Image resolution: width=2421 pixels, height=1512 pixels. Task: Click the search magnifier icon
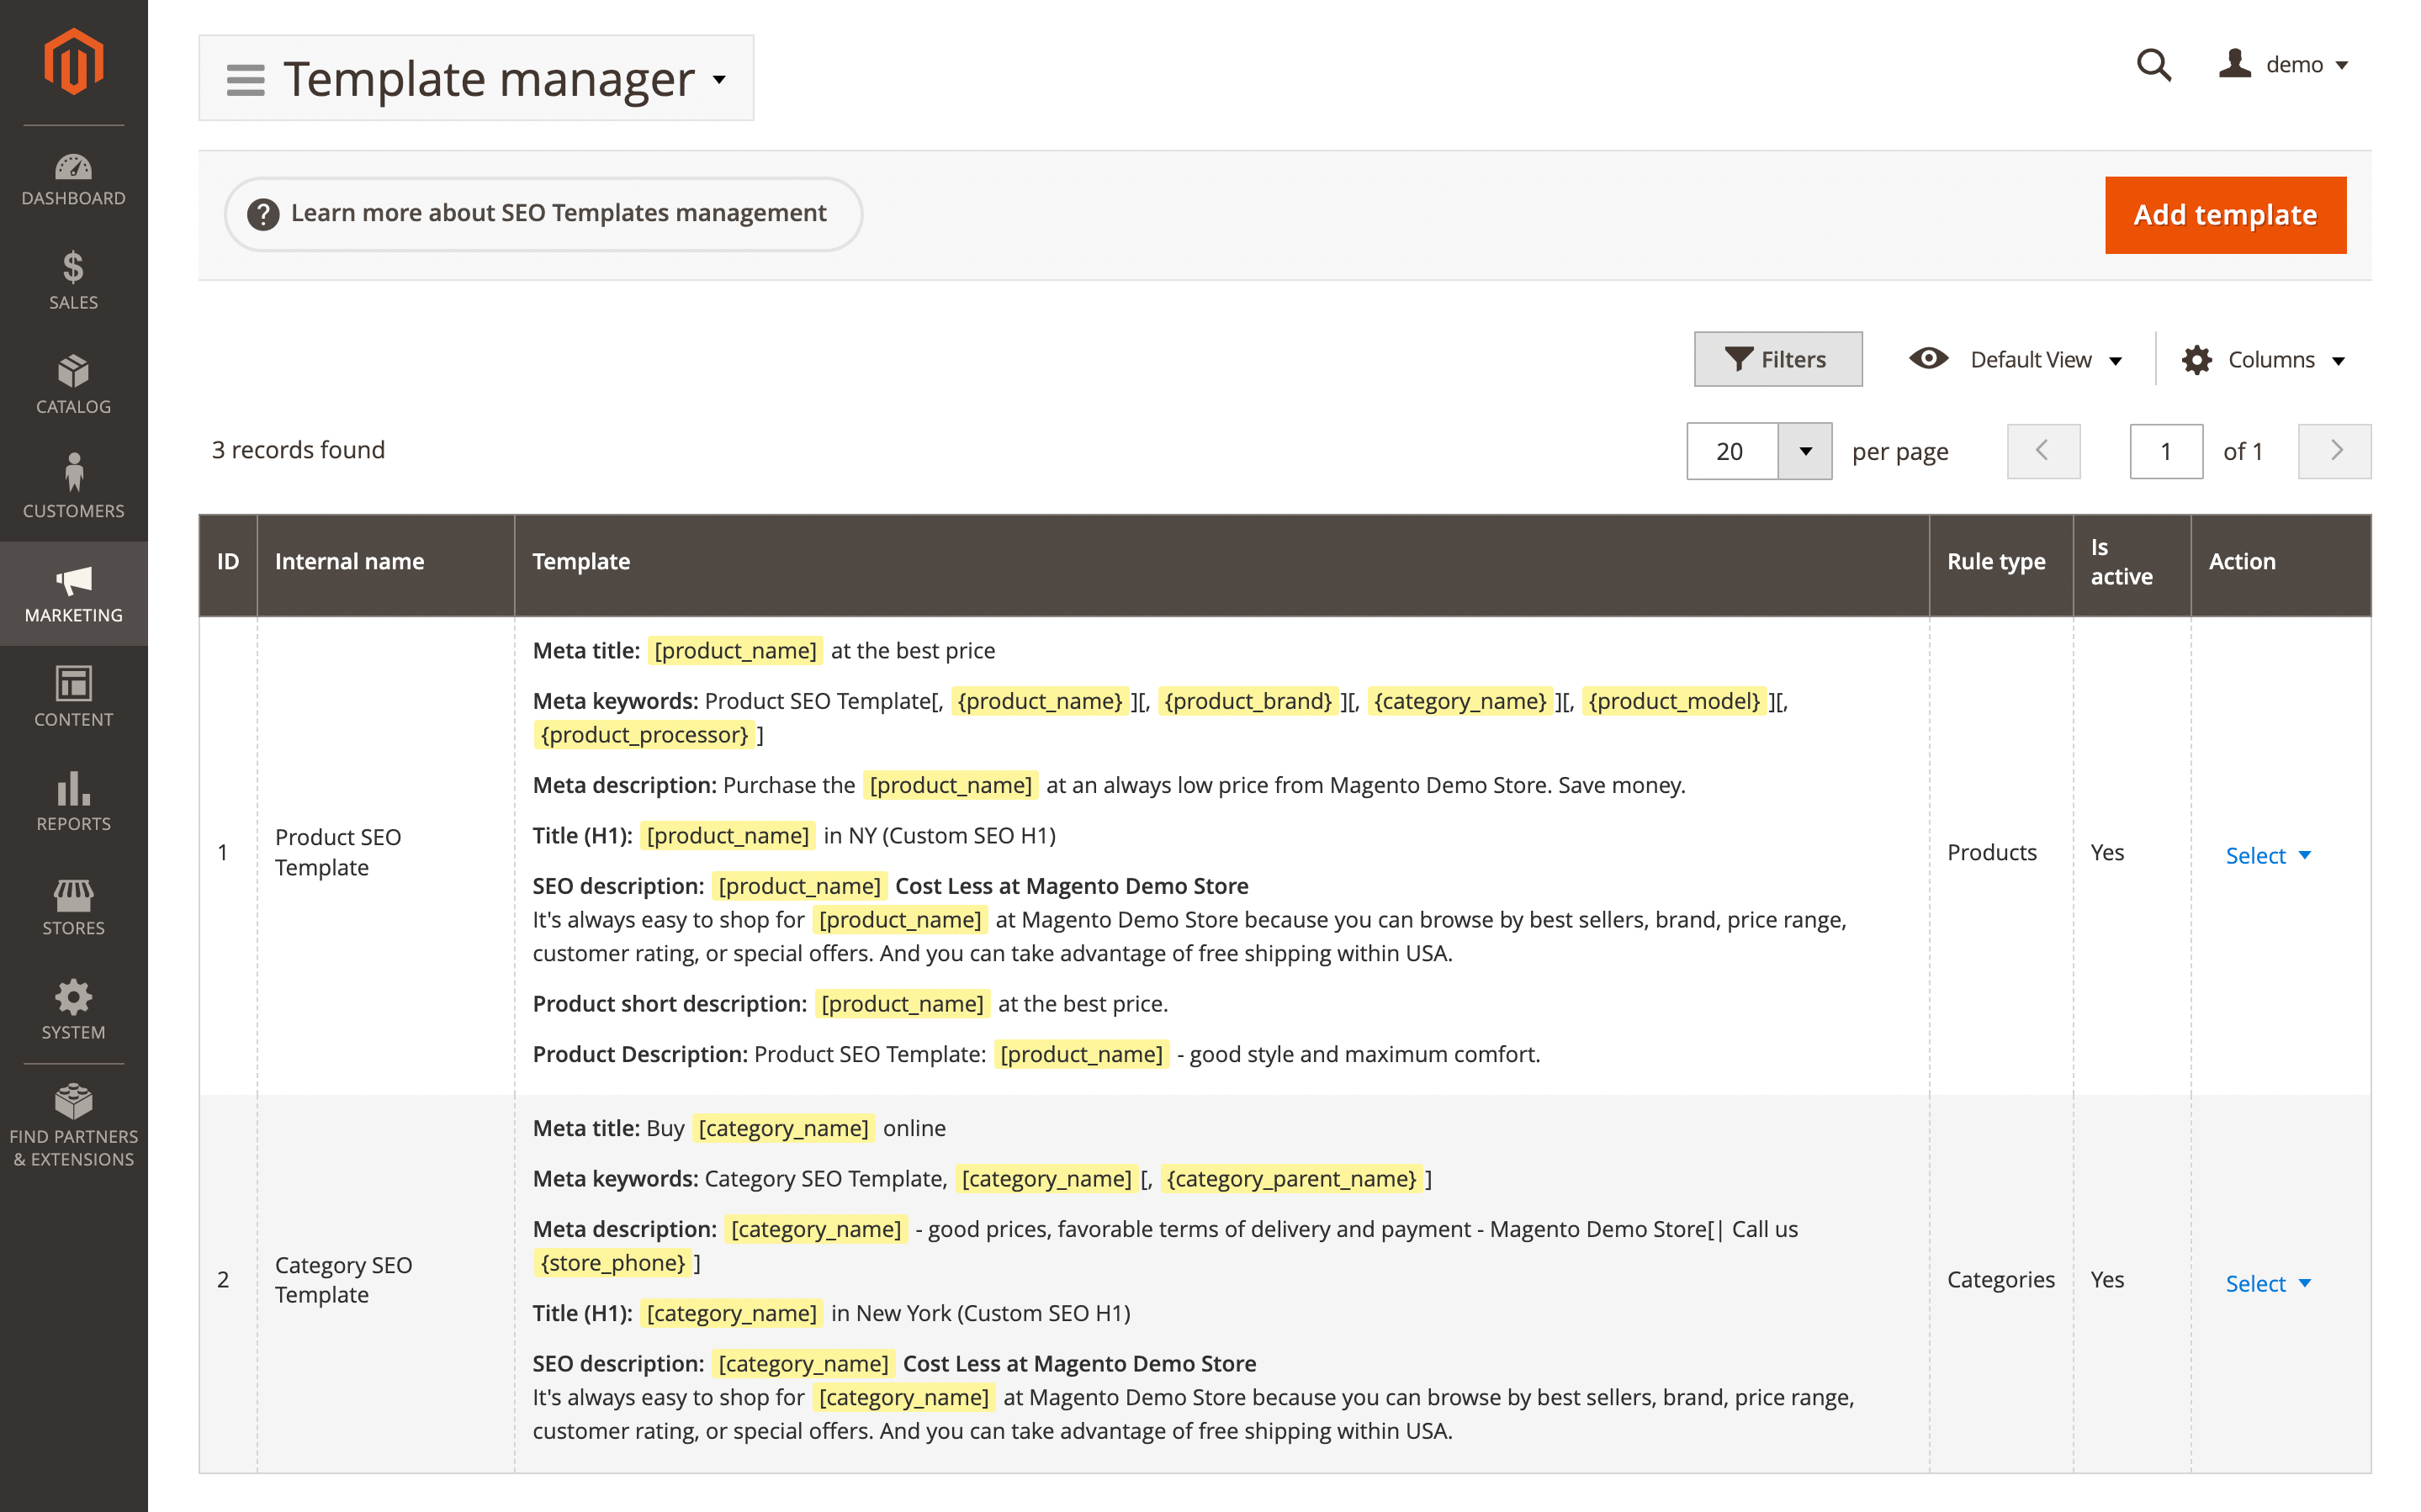pos(2153,65)
